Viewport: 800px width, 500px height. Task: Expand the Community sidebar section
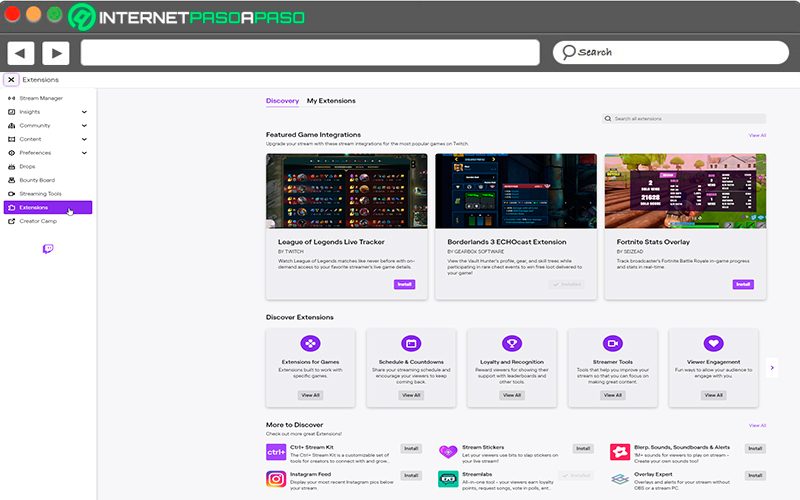tap(84, 126)
